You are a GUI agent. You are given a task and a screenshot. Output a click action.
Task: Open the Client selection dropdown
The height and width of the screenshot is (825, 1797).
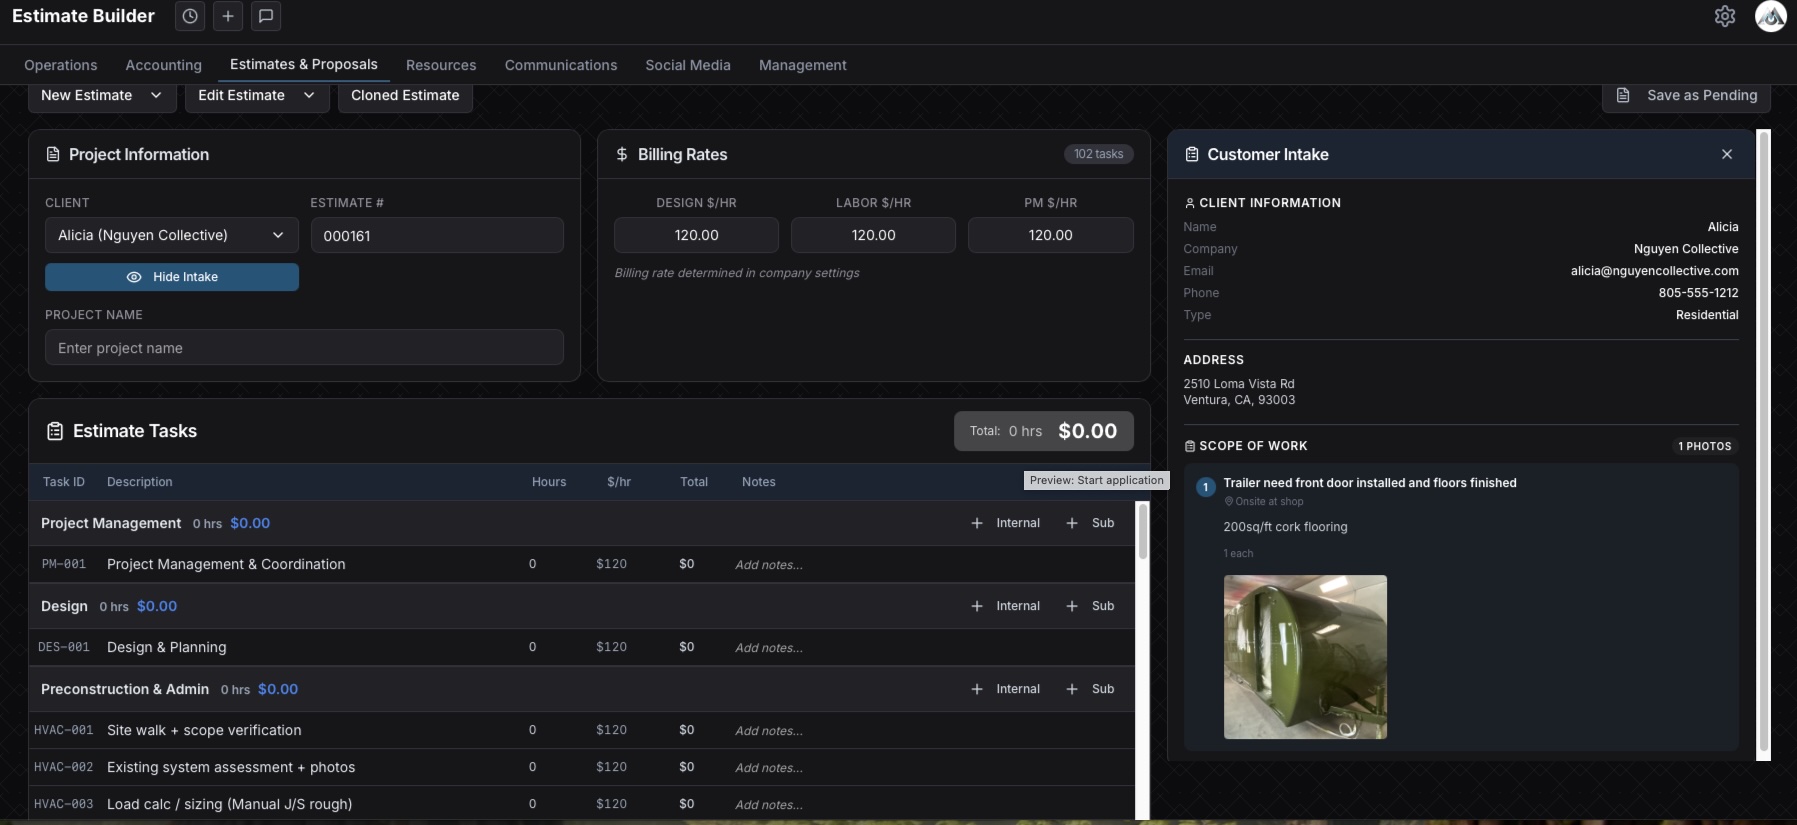point(172,235)
